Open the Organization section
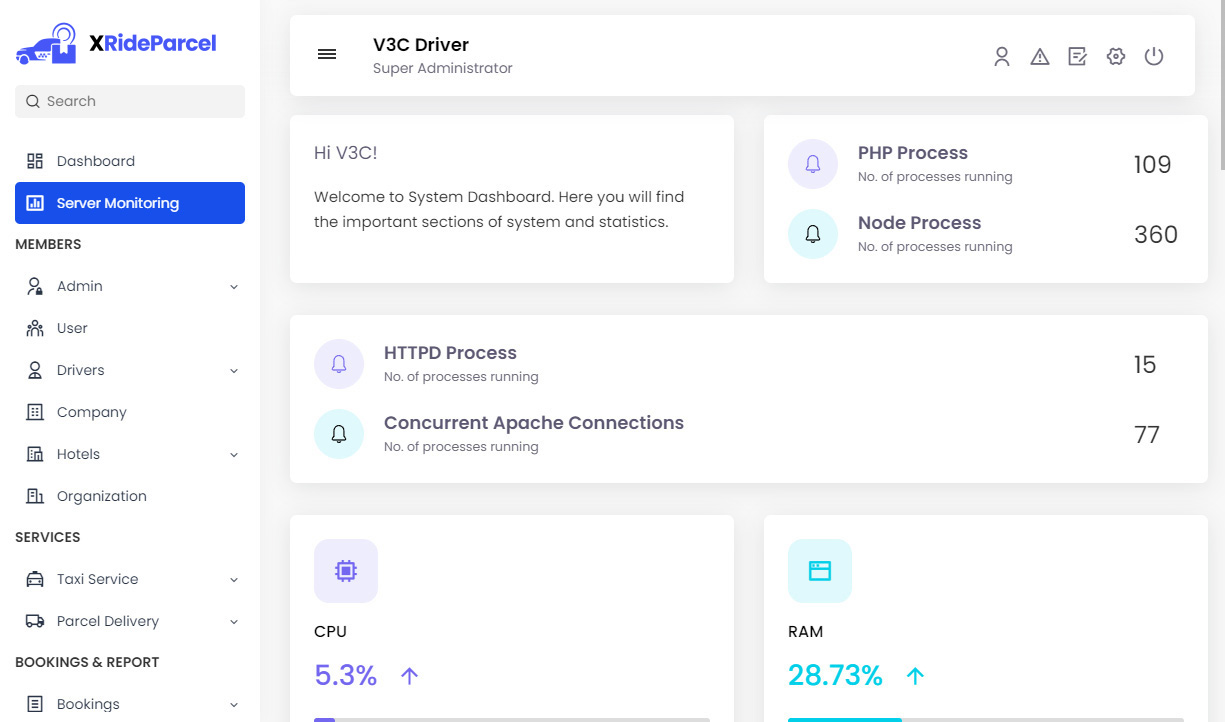This screenshot has height=722, width=1225. (101, 496)
